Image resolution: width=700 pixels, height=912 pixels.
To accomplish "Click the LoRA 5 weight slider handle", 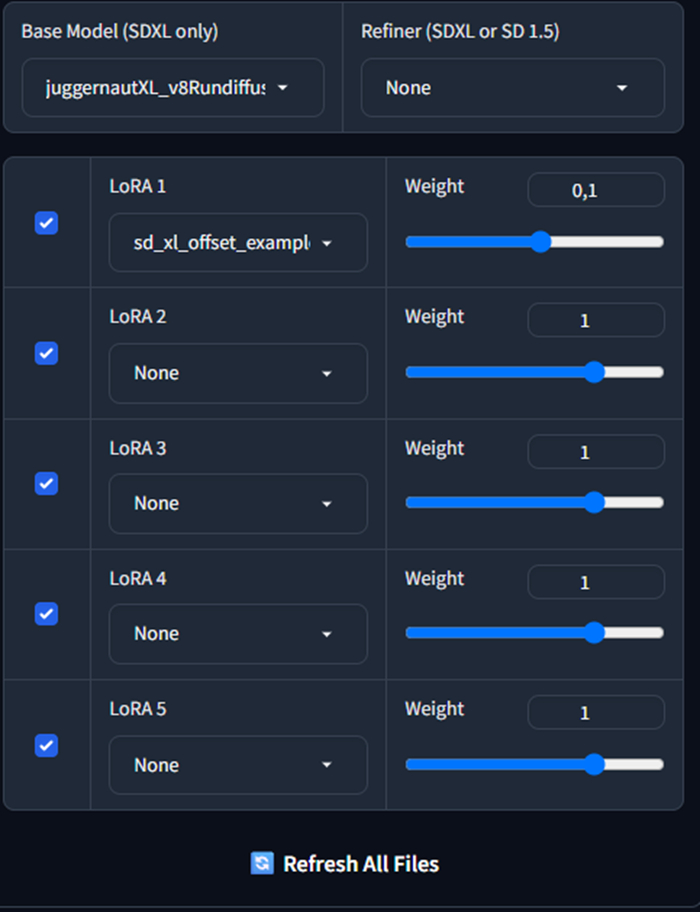I will [594, 764].
